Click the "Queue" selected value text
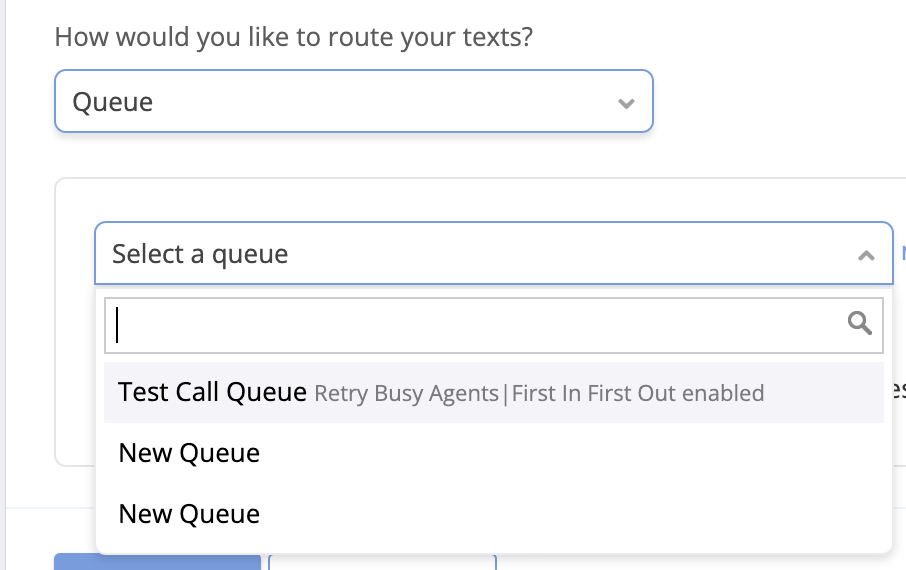Screen dimensions: 906x570 113,102
